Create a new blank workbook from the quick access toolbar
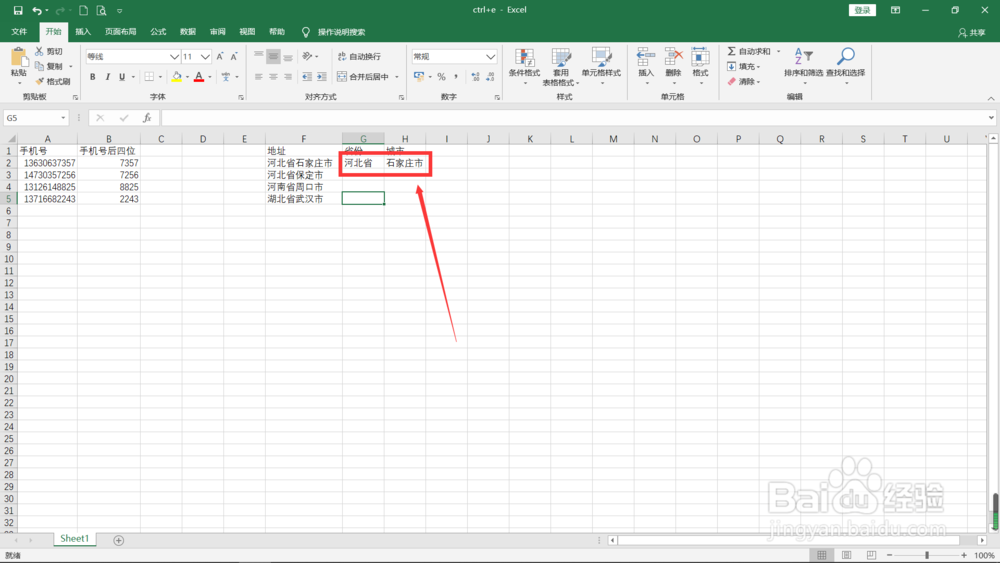 (84, 10)
